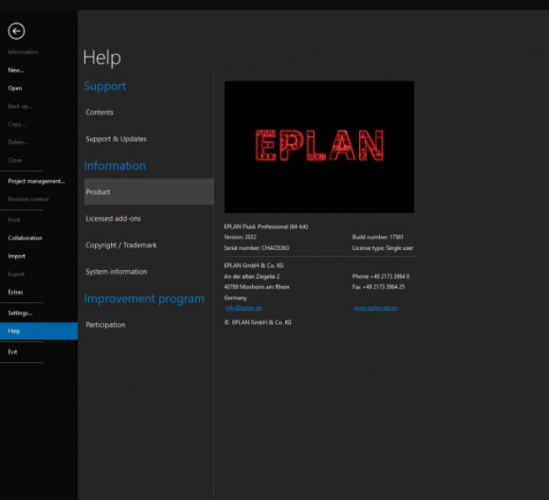The height and width of the screenshot is (500, 549).
Task: Click EPLAN Fluid Professional product name
Action: click(x=266, y=227)
